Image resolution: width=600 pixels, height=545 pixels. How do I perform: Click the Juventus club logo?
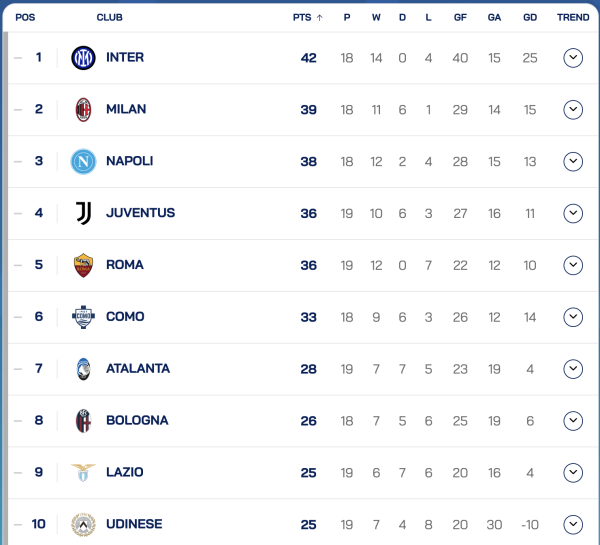[x=83, y=213]
